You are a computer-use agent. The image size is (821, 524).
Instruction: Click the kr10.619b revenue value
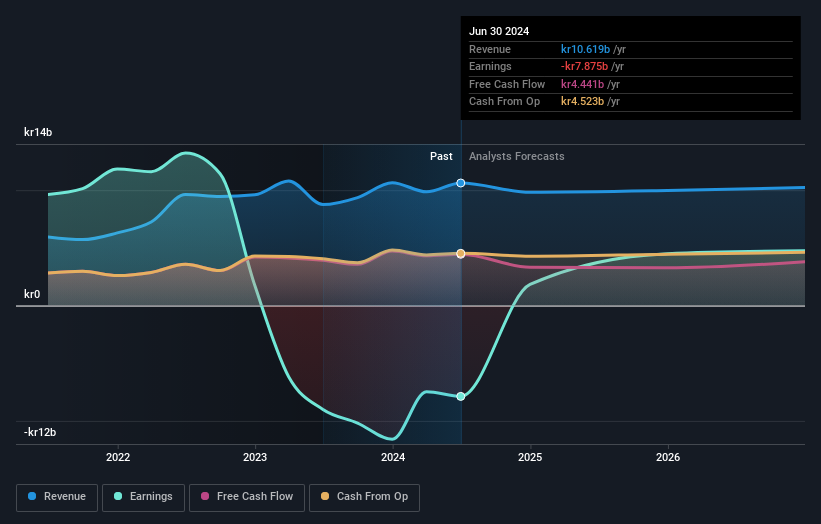point(585,49)
